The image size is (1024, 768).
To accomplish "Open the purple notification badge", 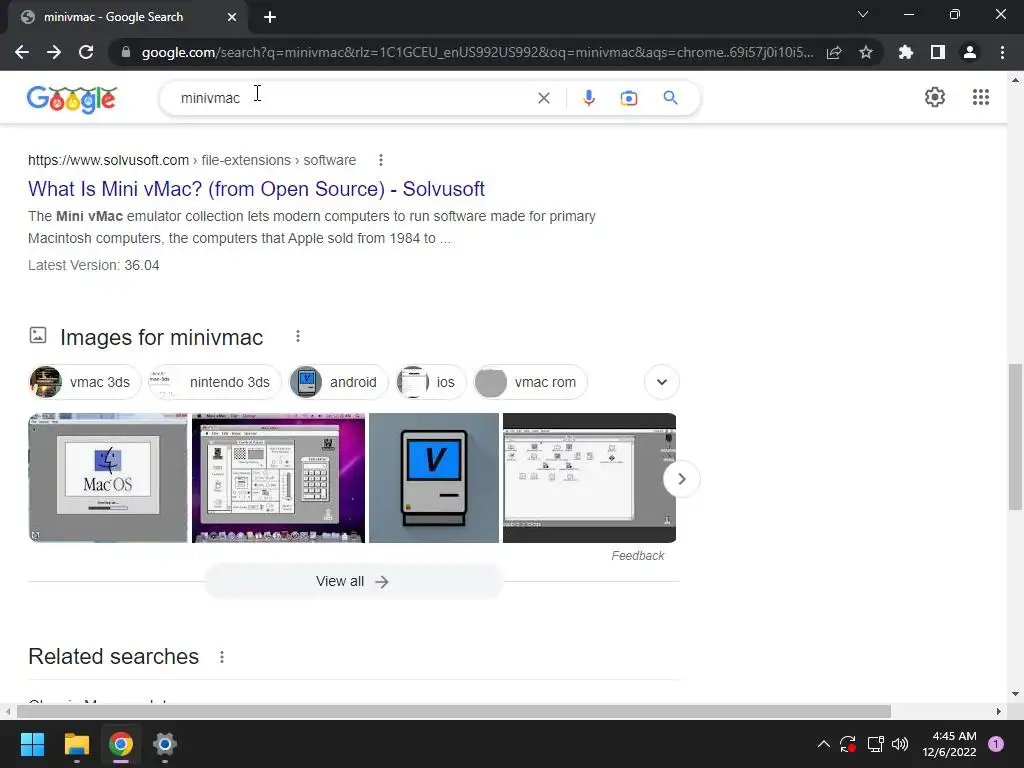I will (x=996, y=744).
